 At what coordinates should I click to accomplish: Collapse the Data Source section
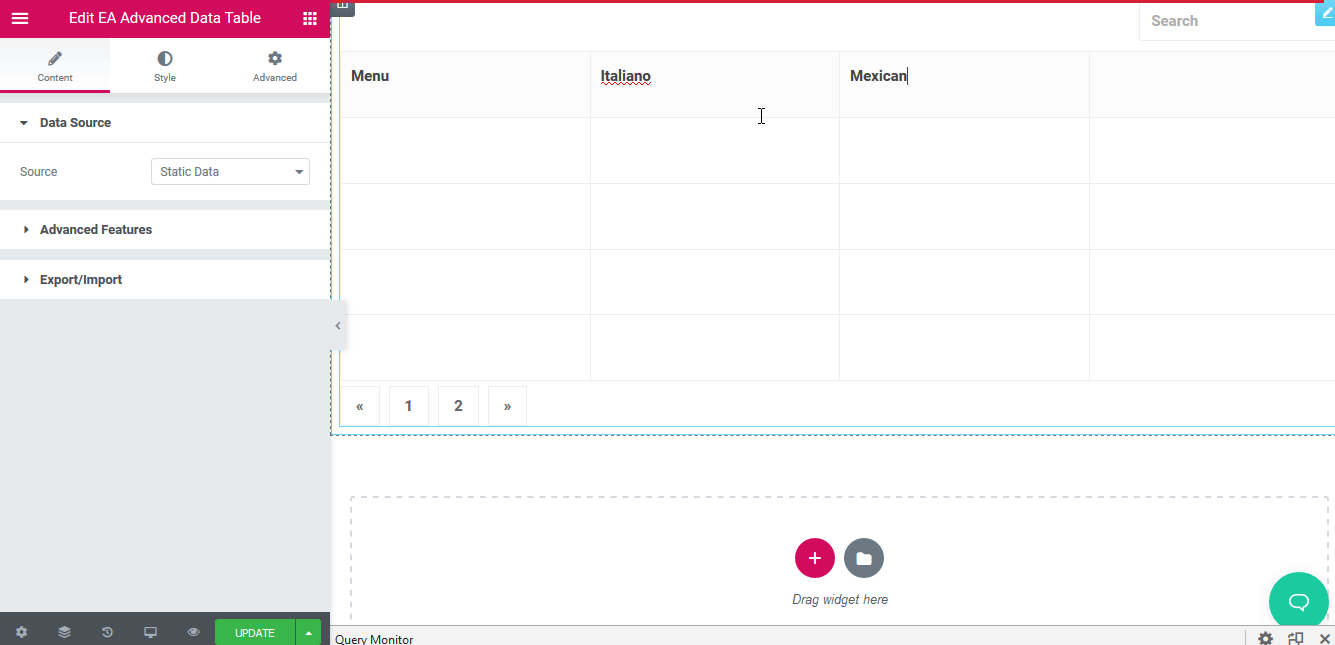(x=75, y=122)
